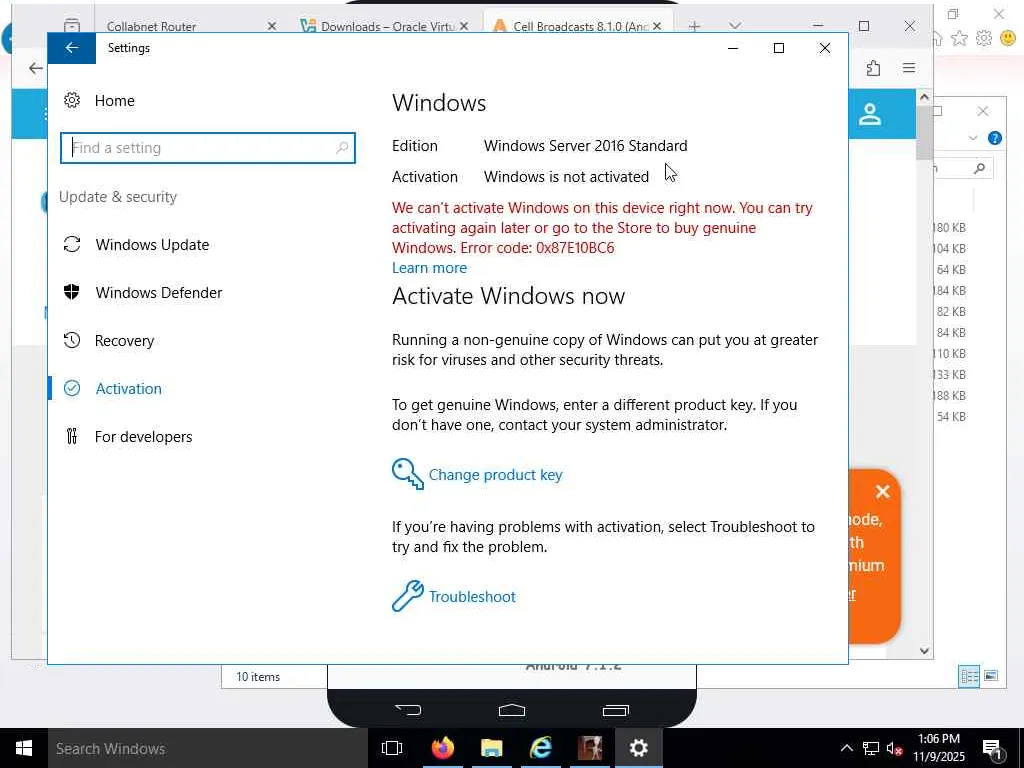Screen dimensions: 1024x768
Task: Click the Android emulator back button
Action: click(408, 710)
